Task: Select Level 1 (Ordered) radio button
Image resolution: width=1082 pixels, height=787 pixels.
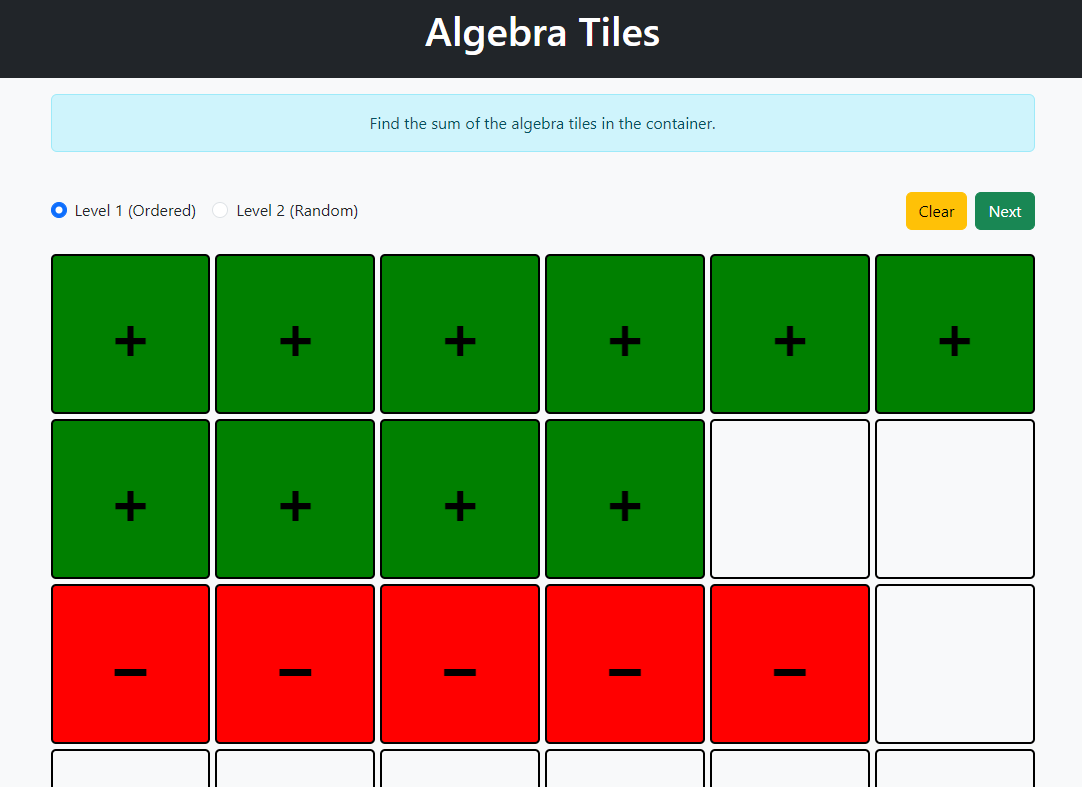Action: [59, 210]
